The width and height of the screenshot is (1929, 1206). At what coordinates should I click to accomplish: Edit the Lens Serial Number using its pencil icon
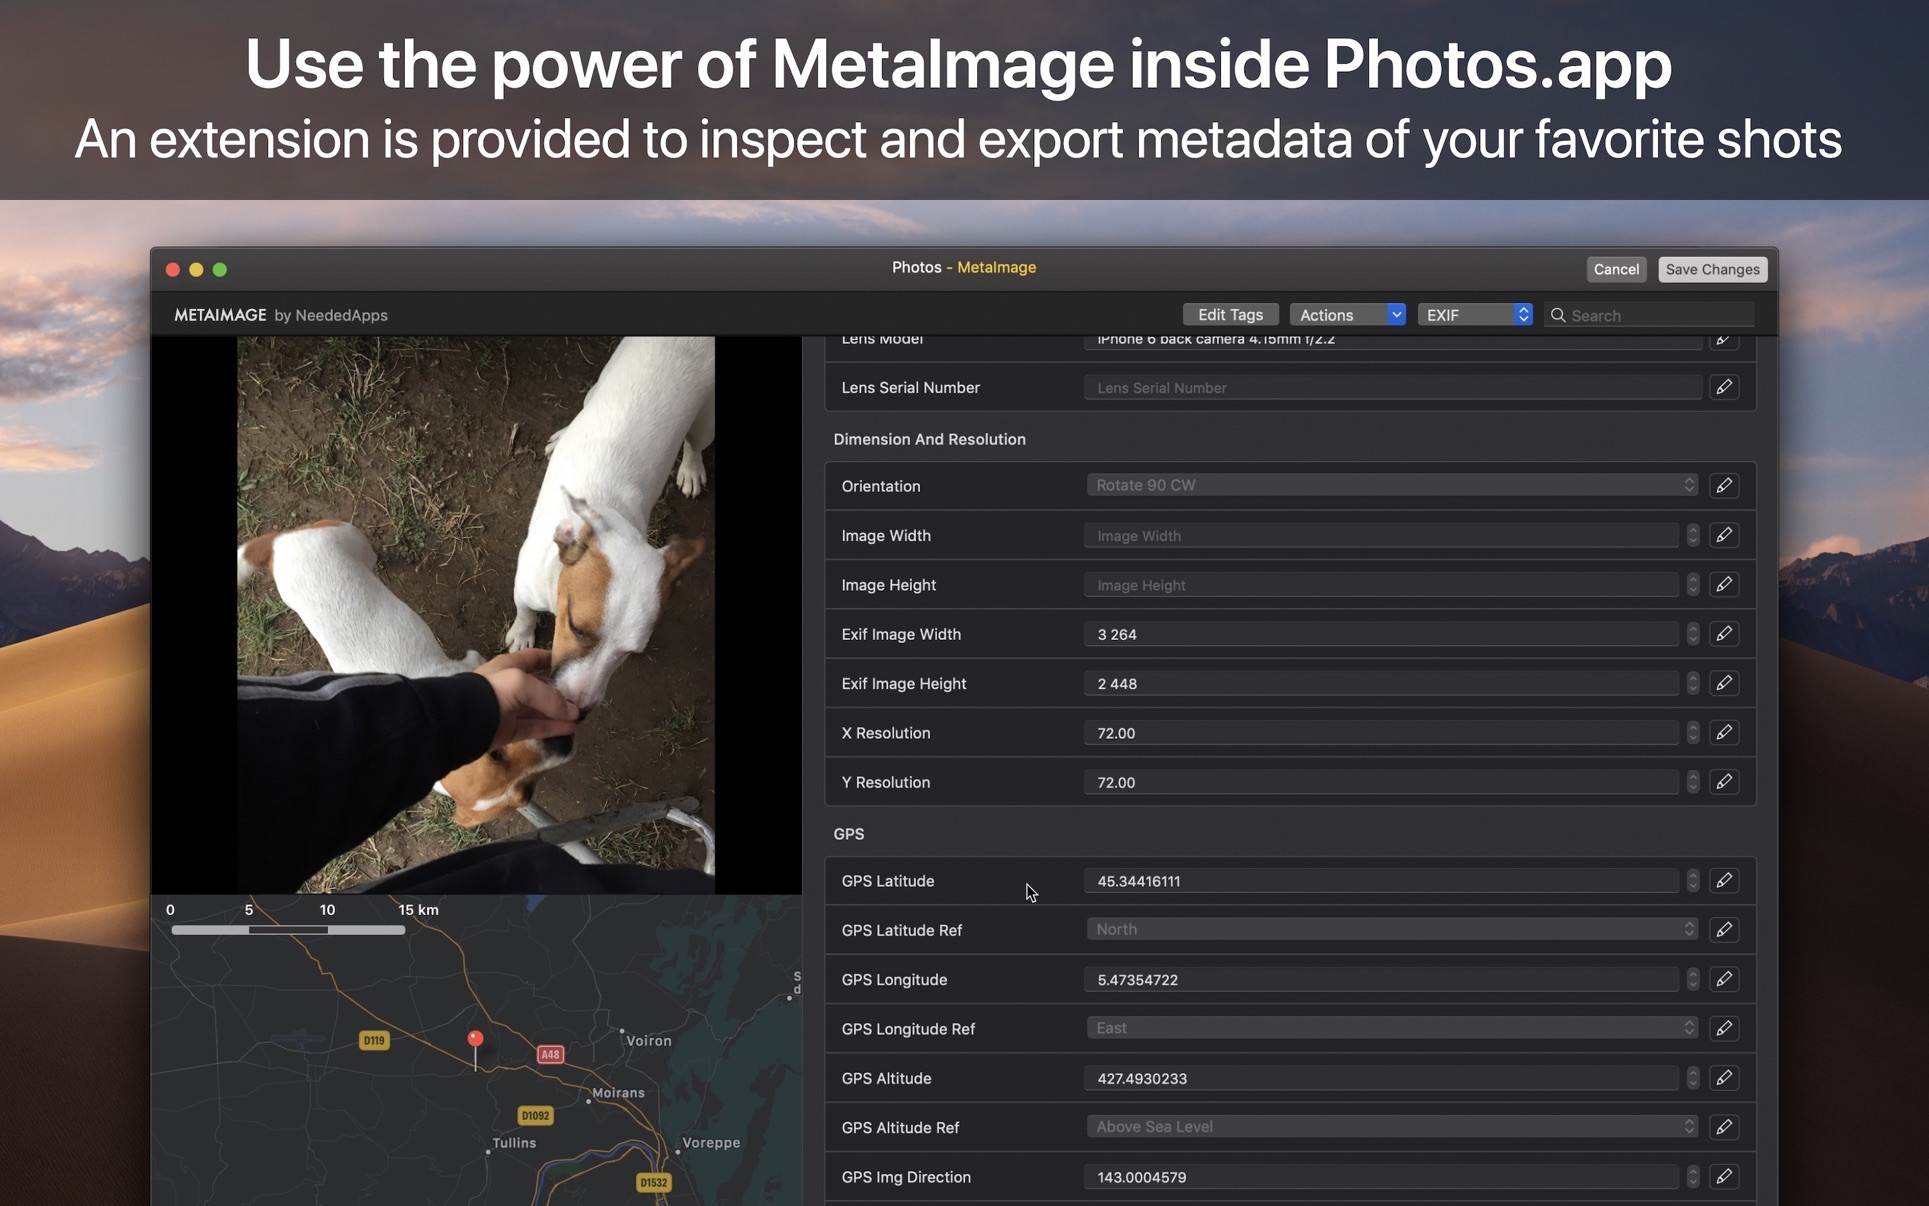pos(1724,387)
